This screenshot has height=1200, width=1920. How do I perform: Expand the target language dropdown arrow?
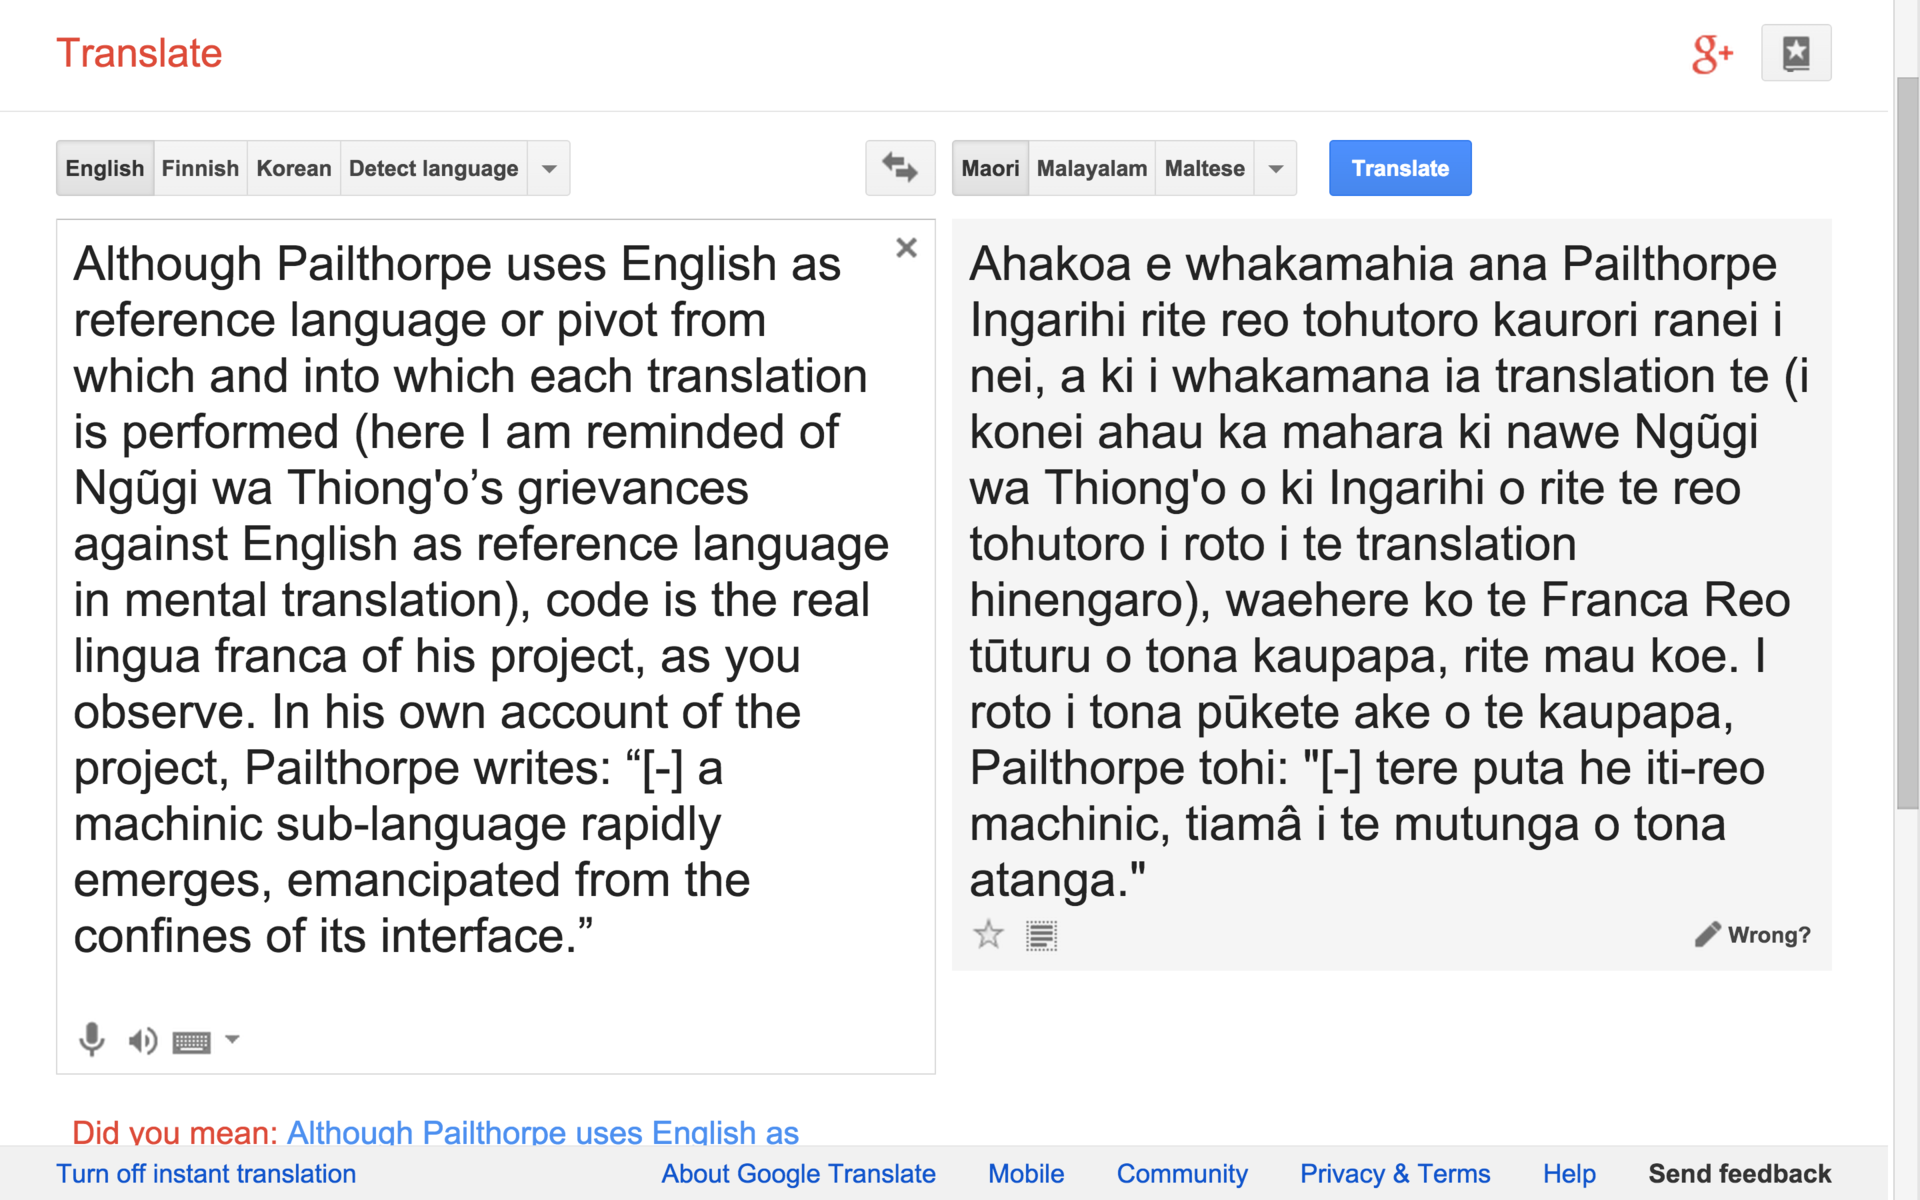coord(1276,168)
